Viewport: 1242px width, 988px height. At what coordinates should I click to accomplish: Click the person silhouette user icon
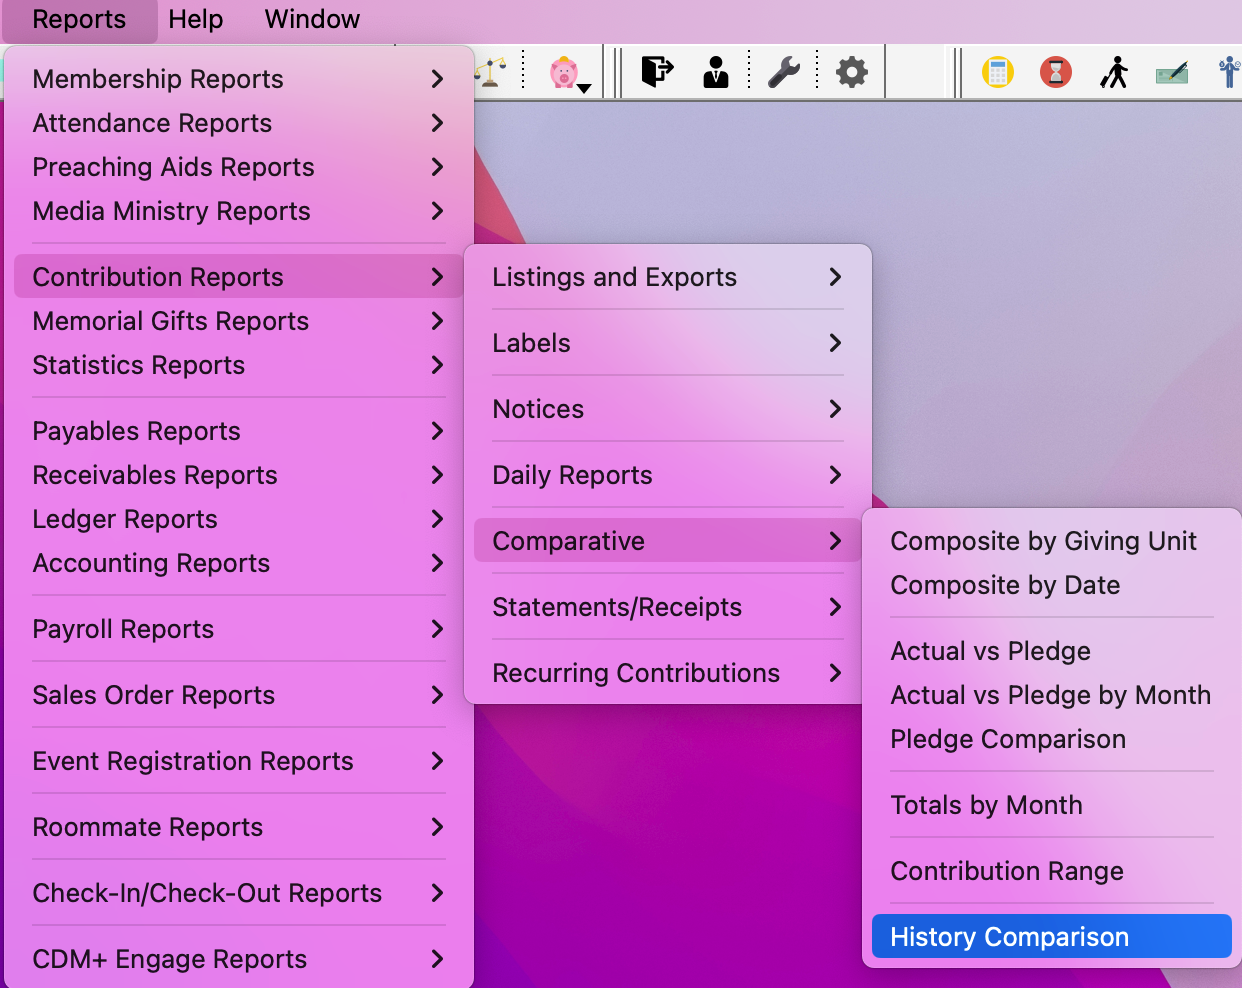(x=716, y=72)
